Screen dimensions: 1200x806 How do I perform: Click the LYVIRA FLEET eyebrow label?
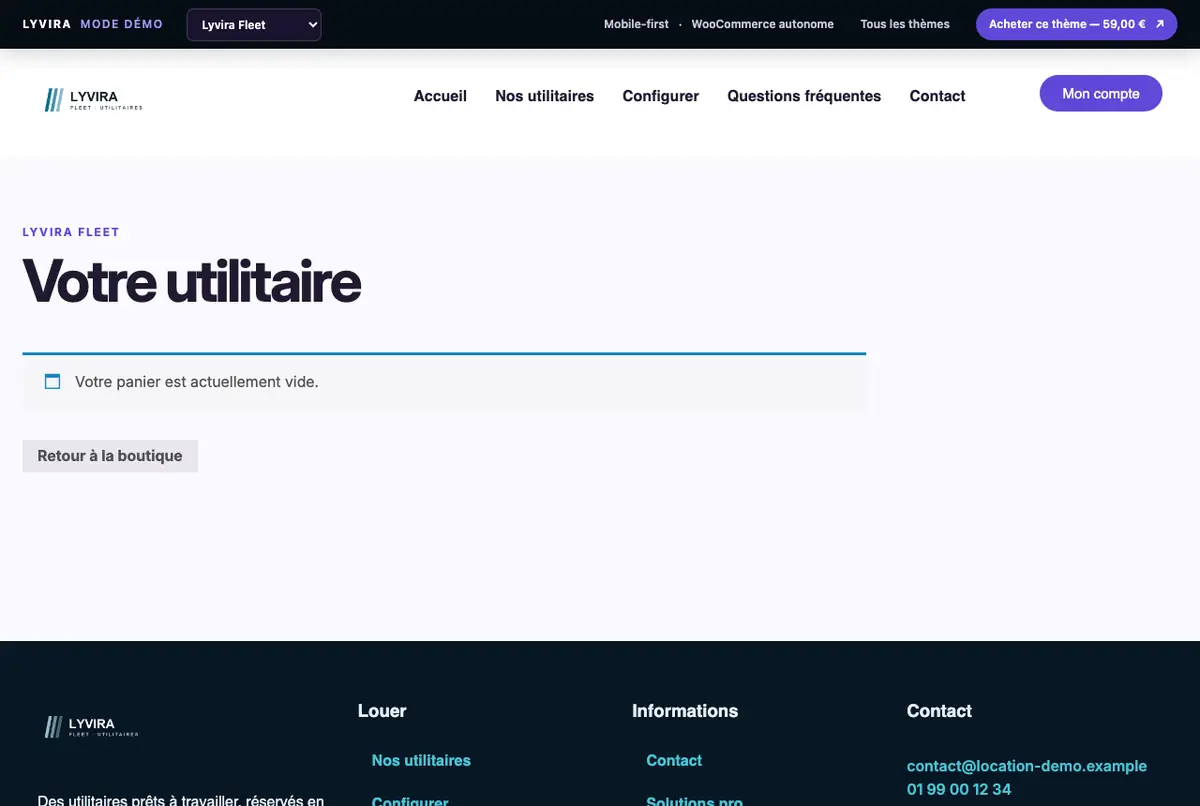click(71, 232)
